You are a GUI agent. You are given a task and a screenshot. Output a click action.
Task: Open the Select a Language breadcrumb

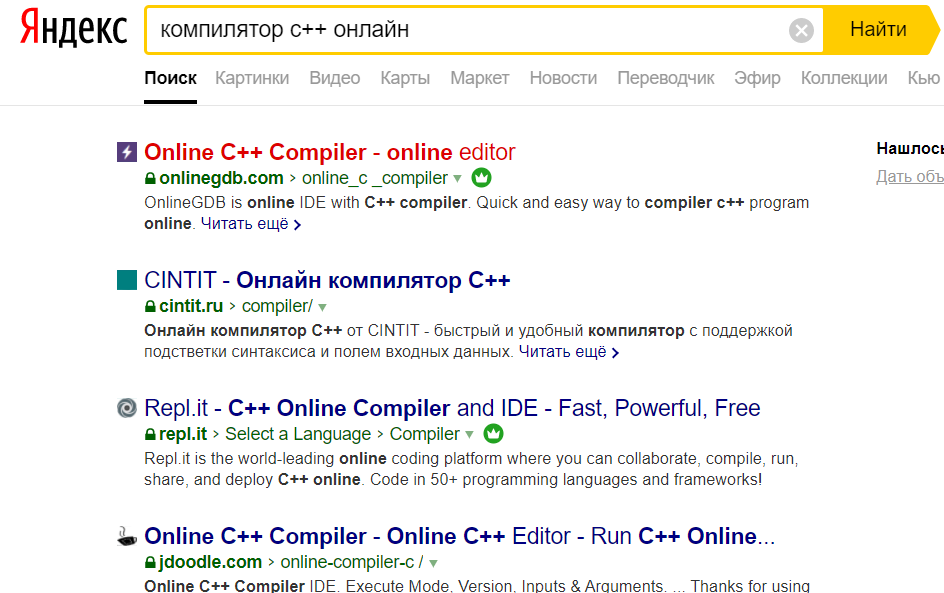[x=298, y=434]
